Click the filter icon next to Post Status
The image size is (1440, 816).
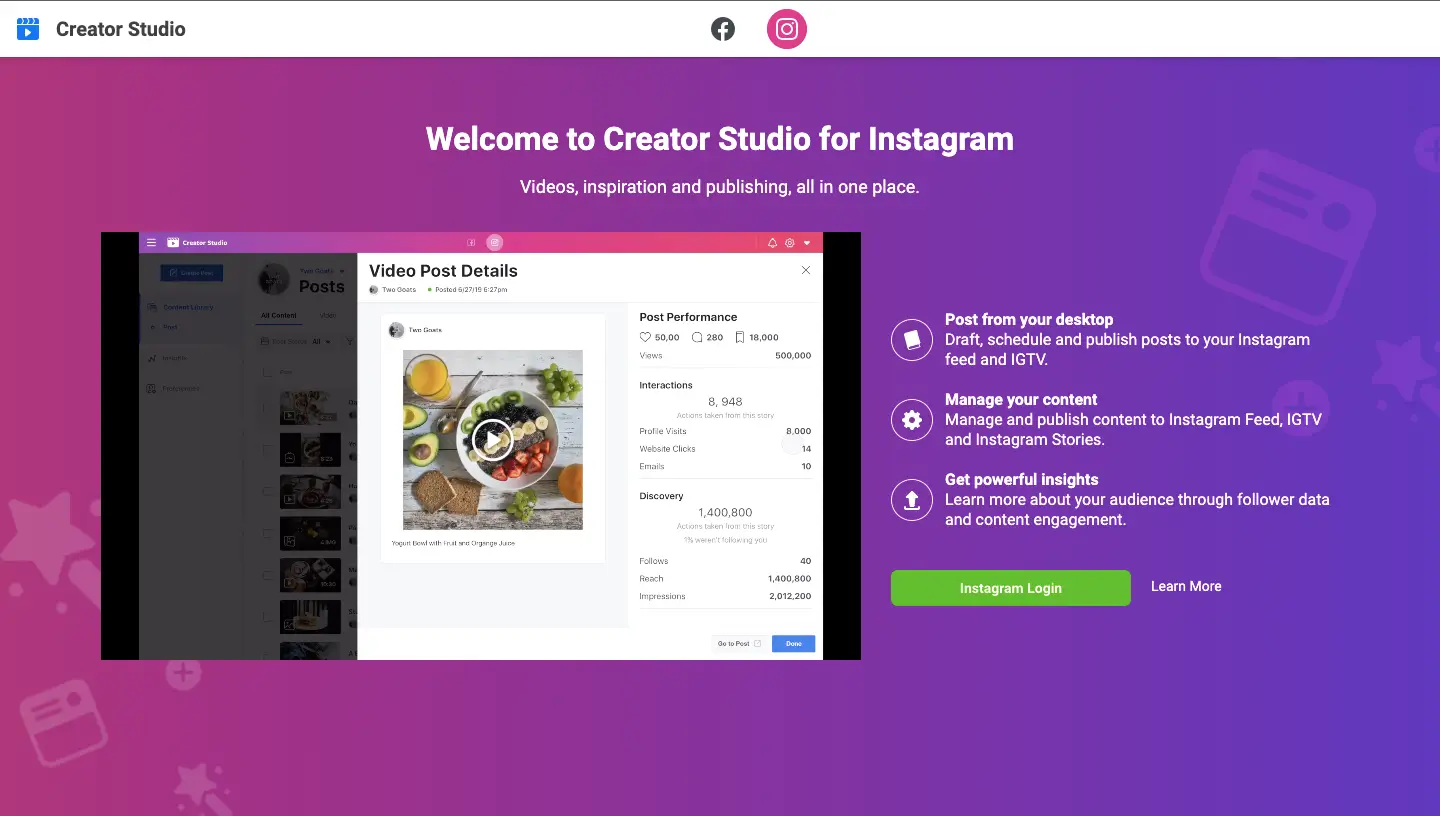point(350,341)
